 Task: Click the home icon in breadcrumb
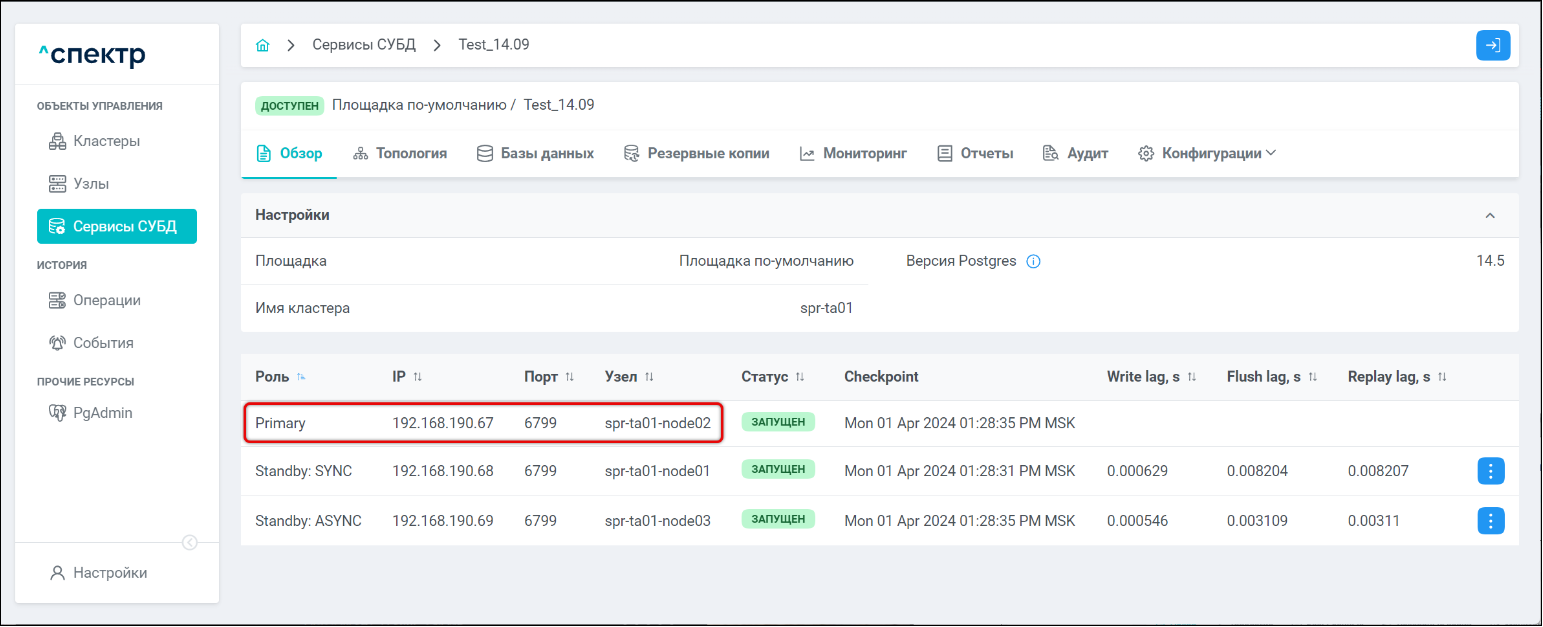263,45
